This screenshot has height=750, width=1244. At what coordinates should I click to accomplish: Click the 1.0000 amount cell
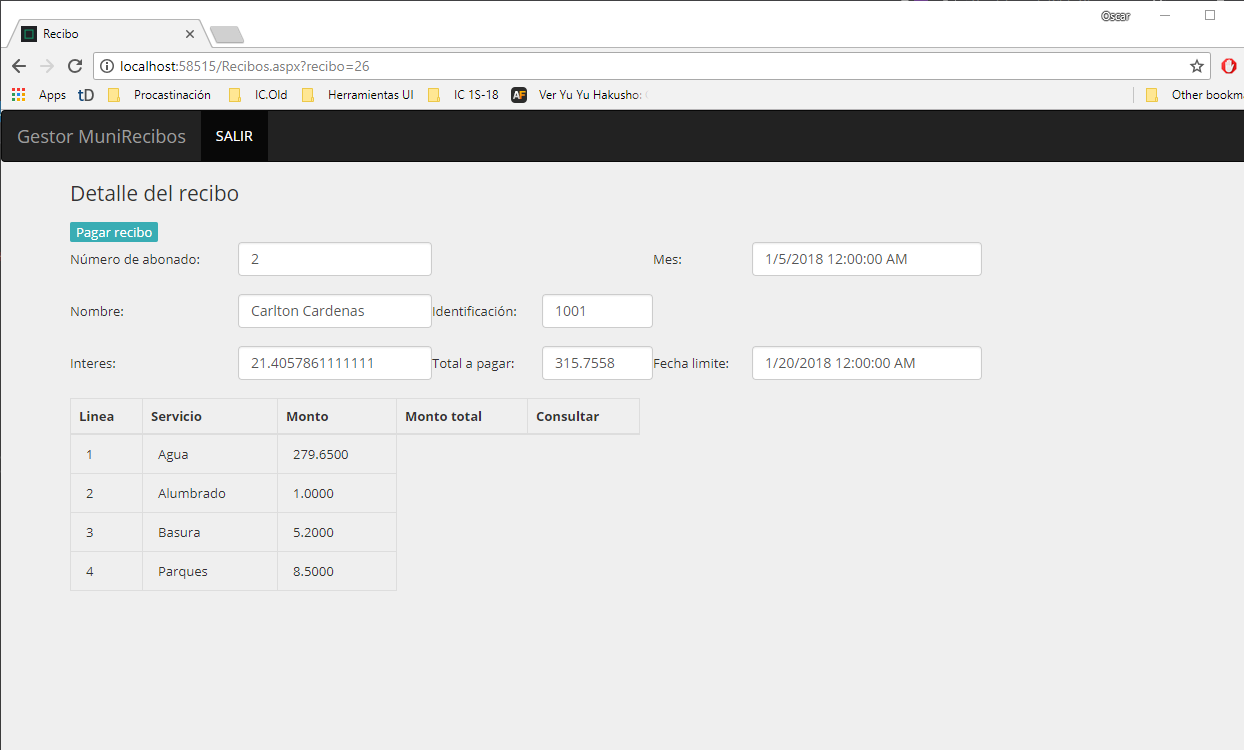(337, 494)
